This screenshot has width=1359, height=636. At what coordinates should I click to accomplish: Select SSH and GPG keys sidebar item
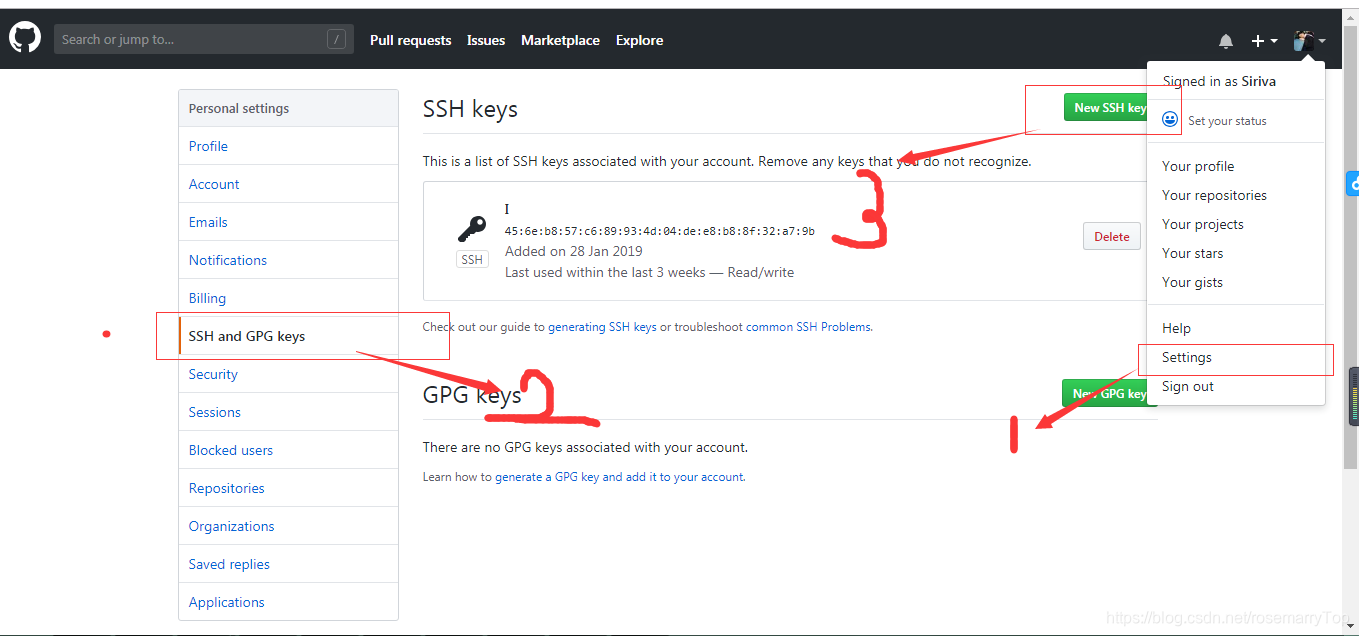click(288, 336)
